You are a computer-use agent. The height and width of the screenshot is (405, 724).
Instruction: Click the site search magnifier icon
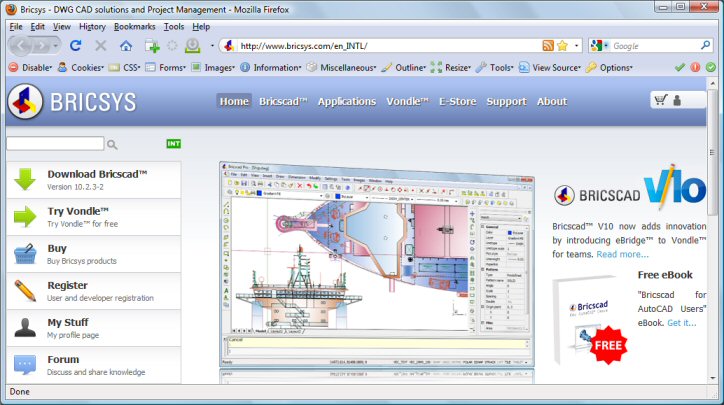(x=112, y=145)
